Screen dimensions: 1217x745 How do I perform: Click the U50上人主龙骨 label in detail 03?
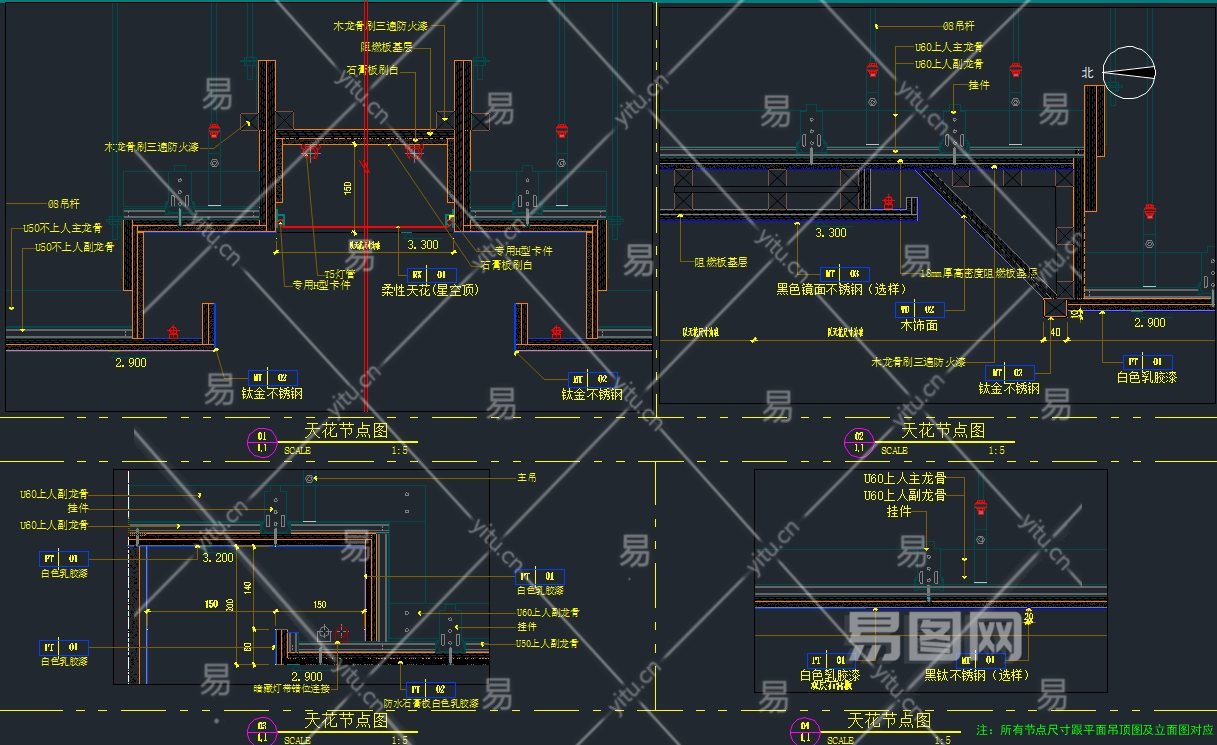click(x=548, y=643)
